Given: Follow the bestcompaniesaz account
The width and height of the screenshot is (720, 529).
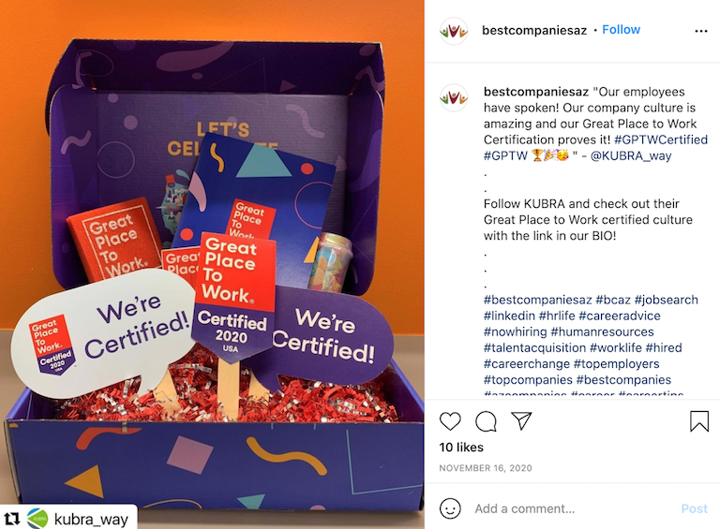Looking at the screenshot, I should click(x=621, y=30).
